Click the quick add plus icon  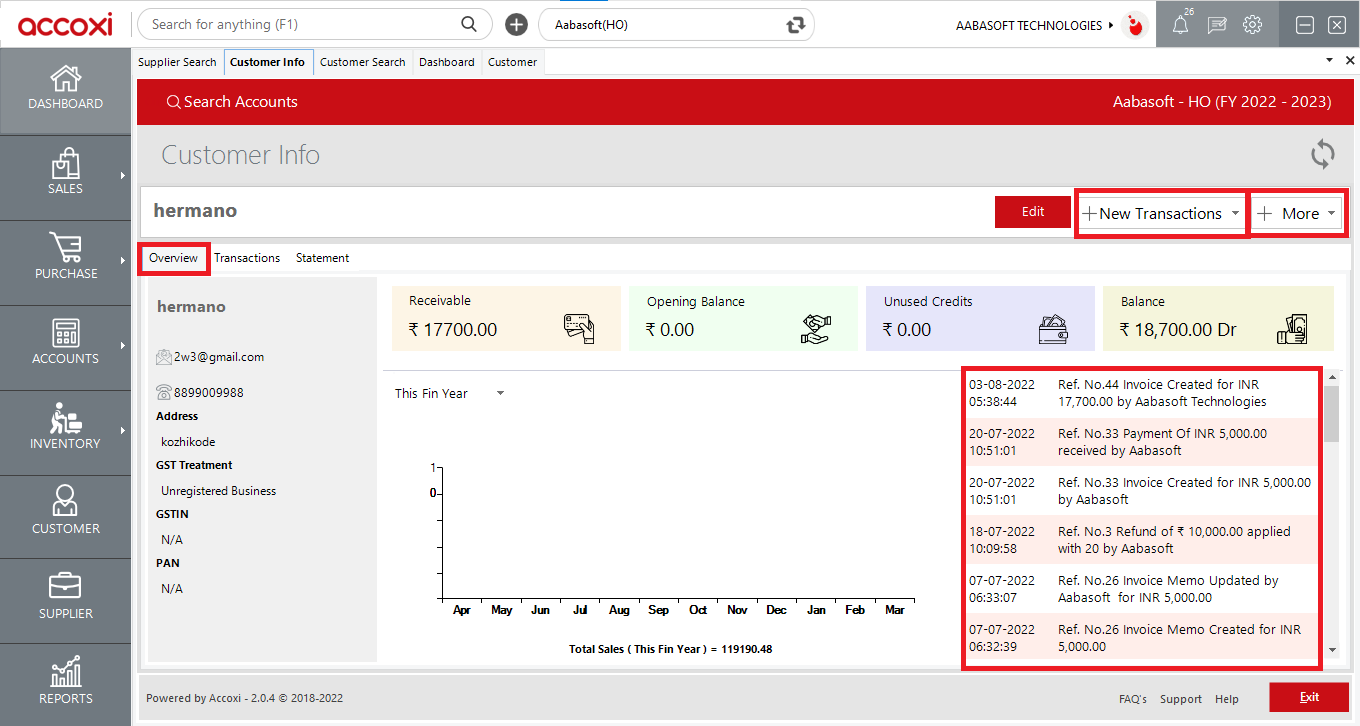pos(516,24)
